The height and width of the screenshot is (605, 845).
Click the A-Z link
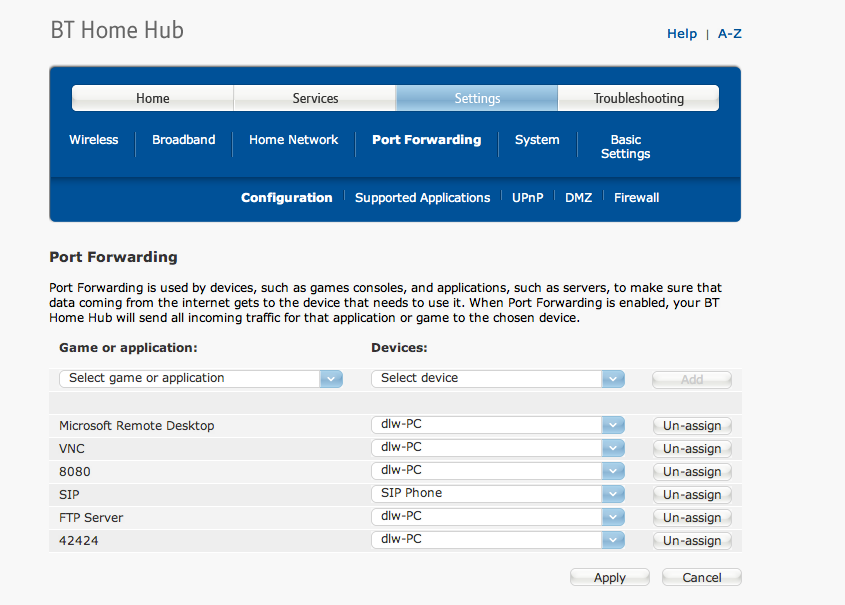[730, 33]
